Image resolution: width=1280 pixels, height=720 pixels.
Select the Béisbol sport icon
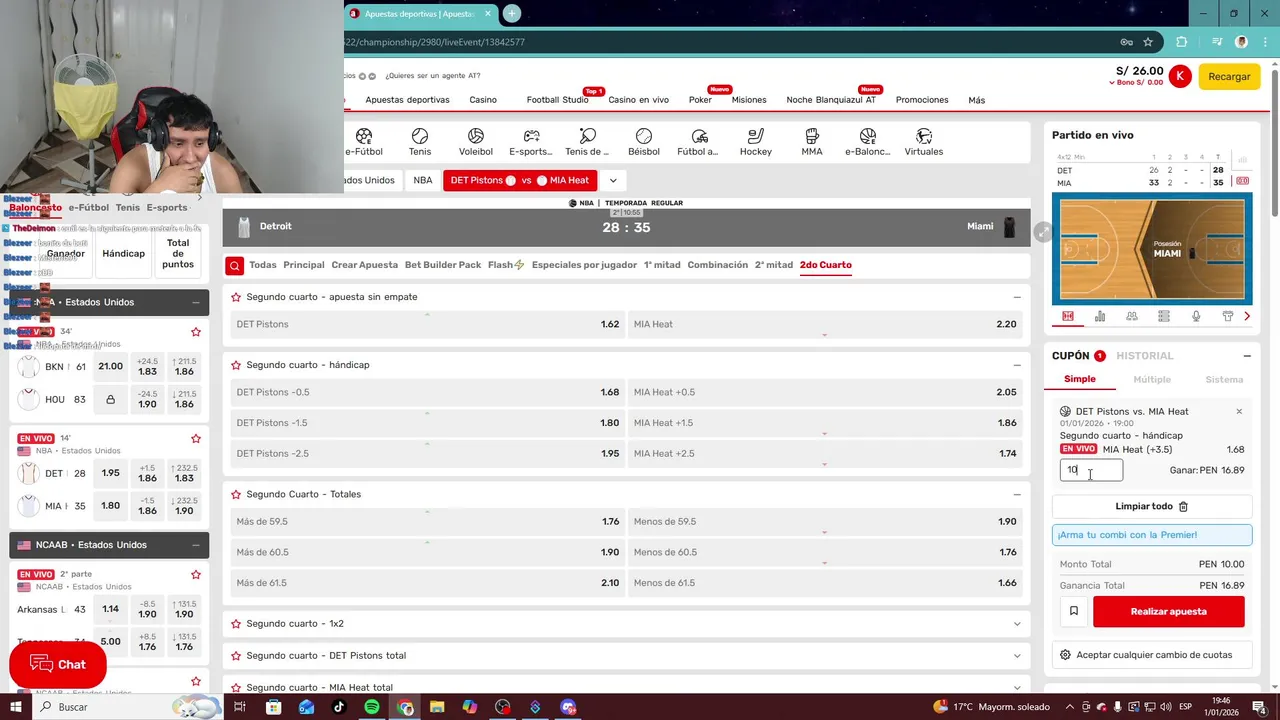(644, 136)
